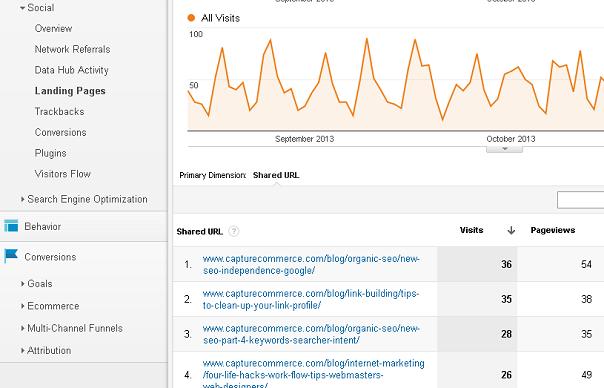
Task: Open Network Referrals report
Action: tap(72, 49)
